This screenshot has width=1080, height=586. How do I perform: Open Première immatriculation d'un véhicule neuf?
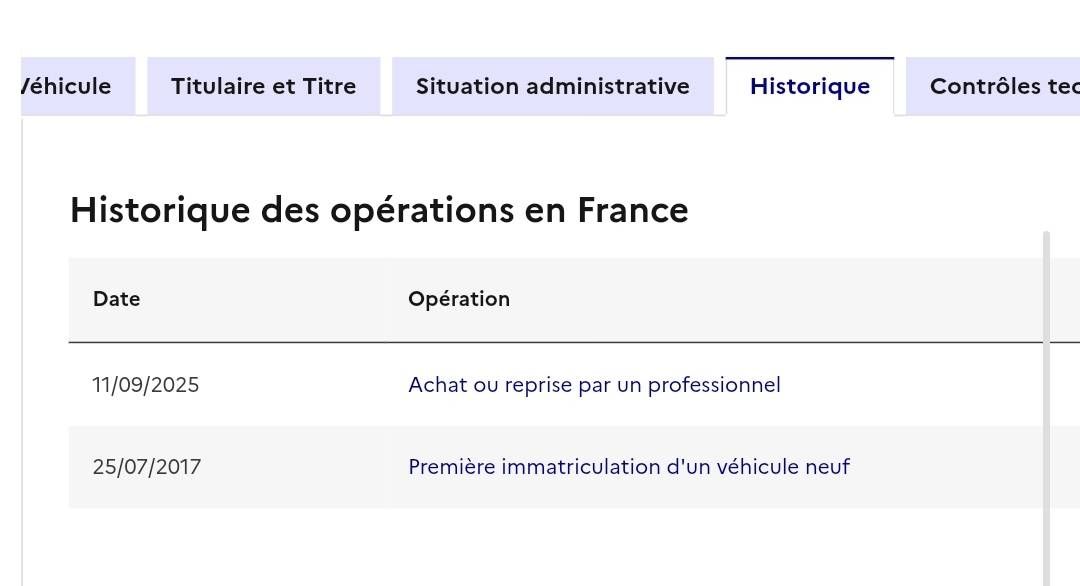pyautogui.click(x=629, y=466)
